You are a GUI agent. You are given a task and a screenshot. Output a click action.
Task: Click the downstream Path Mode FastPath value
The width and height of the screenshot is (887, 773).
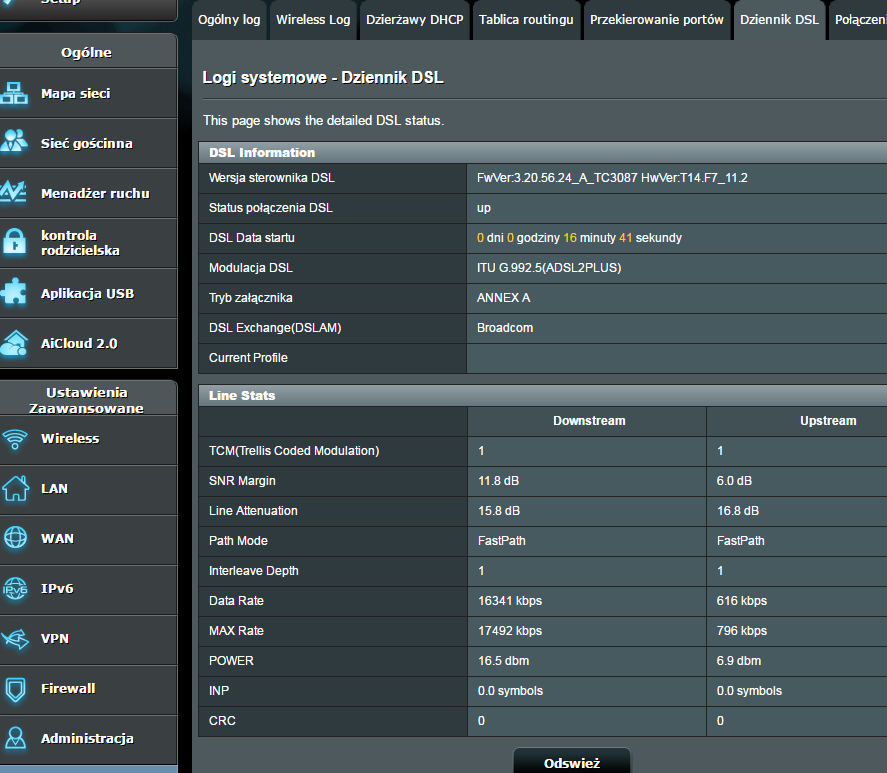(x=502, y=540)
